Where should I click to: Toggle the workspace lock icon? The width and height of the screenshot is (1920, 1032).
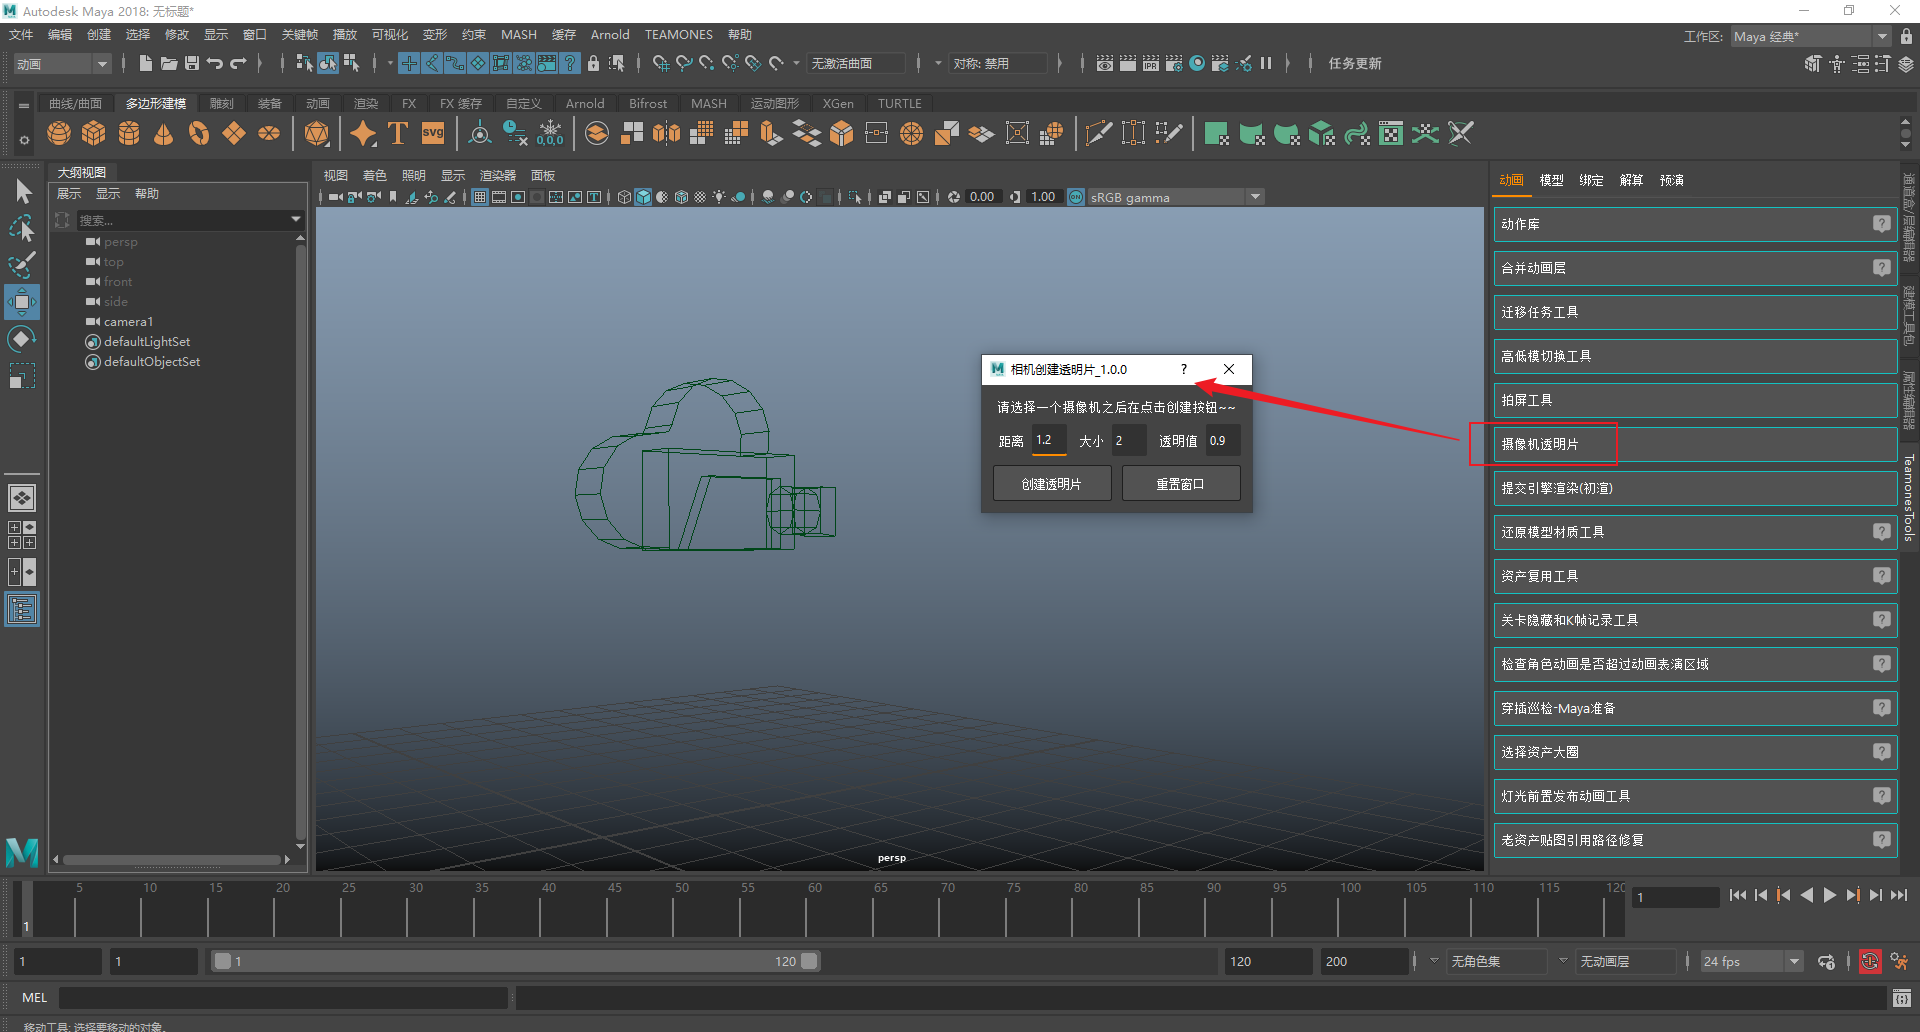point(1906,36)
